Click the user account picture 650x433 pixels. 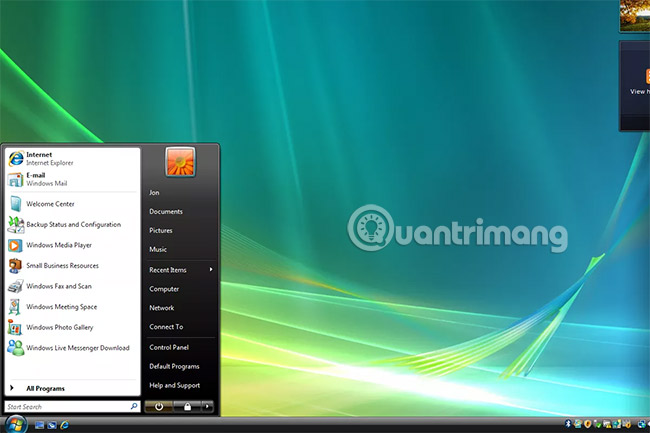tap(180, 162)
